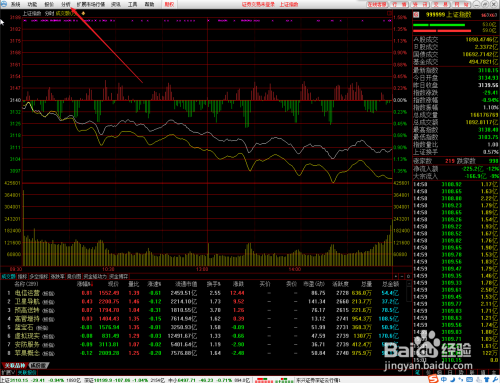Open the 系统 system menu
The width and height of the screenshot is (500, 383).
16,4
